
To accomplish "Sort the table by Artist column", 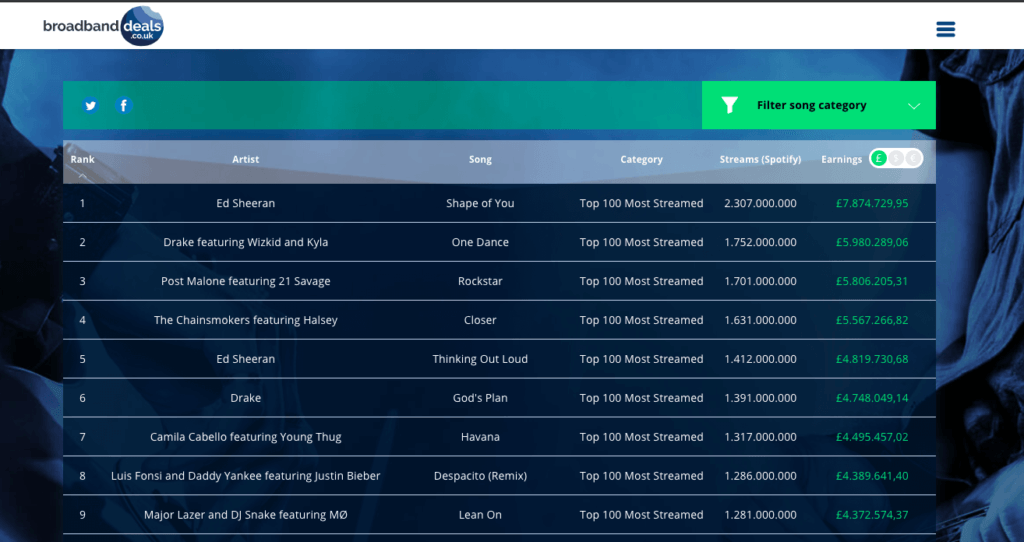I will click(x=246, y=159).
